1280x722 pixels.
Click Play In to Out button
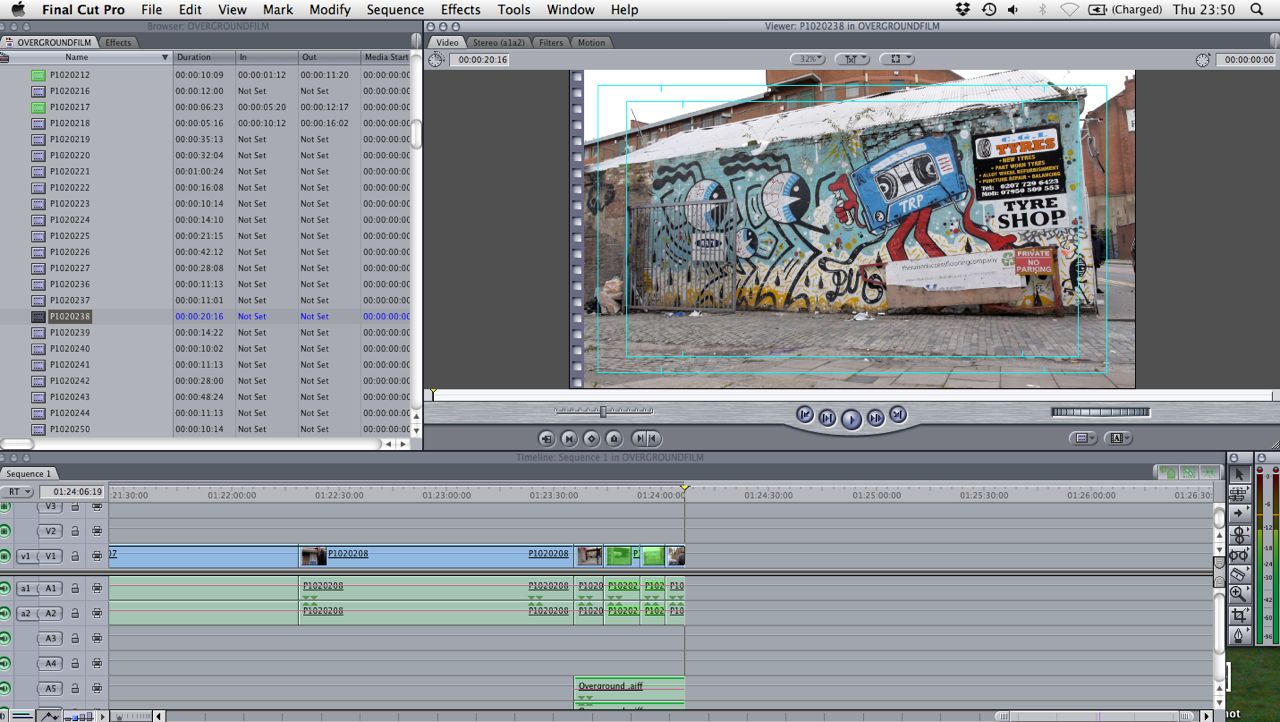pos(828,418)
